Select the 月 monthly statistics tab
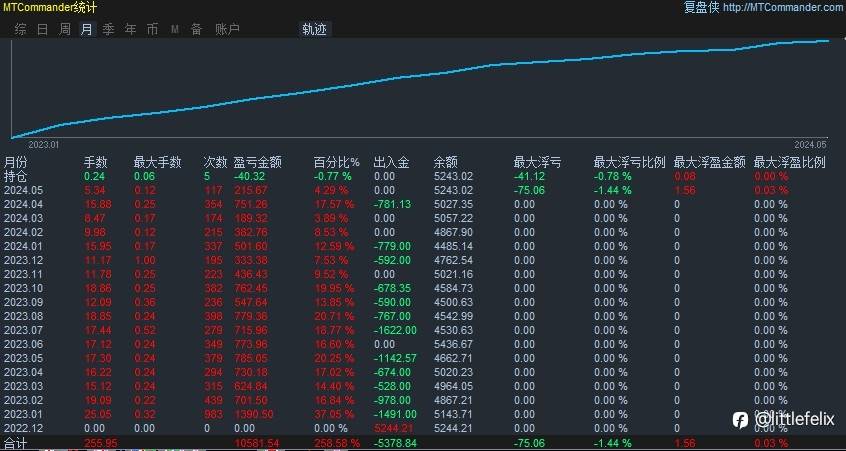 tap(87, 29)
